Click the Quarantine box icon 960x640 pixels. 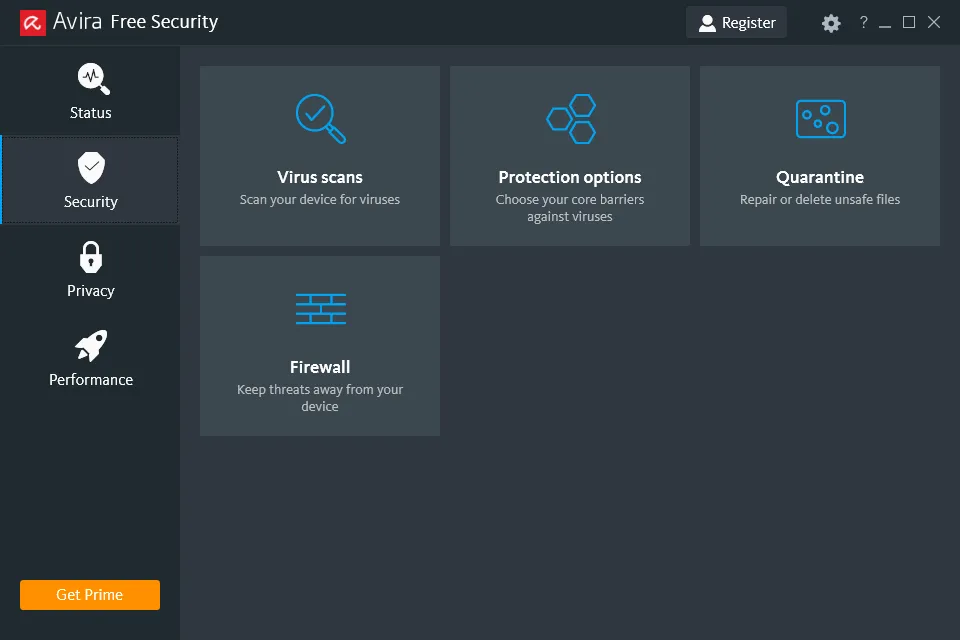coord(820,119)
